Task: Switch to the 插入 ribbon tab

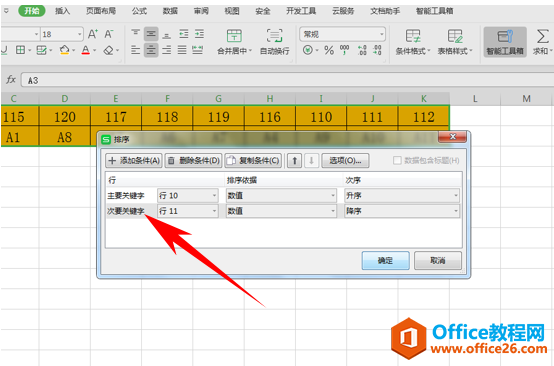Action: (x=62, y=11)
